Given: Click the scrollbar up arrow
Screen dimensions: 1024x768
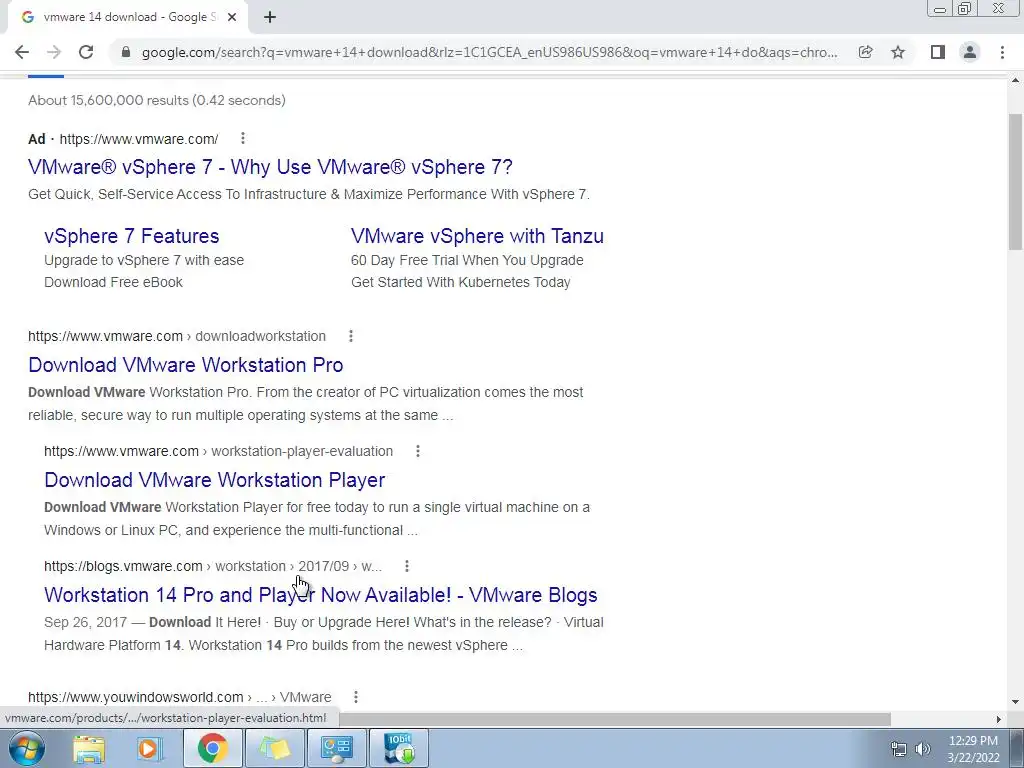Looking at the screenshot, I should 1015,81.
